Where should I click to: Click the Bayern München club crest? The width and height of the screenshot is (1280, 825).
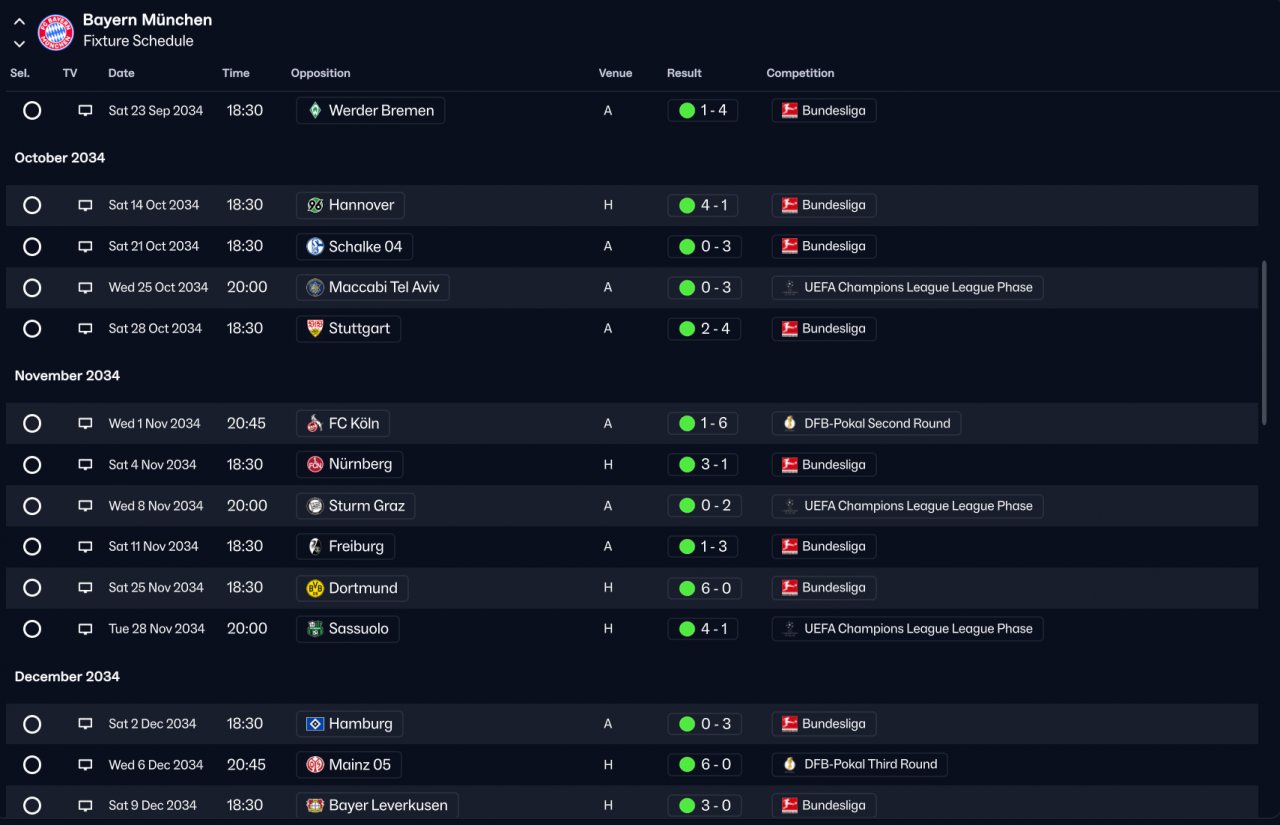[56, 32]
